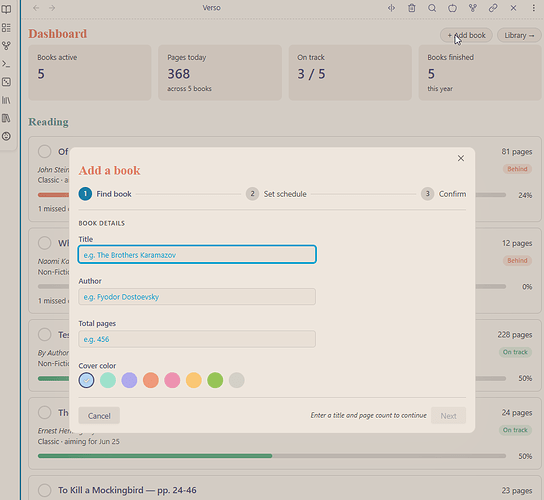Click the apple-shaped icon in the toolbar
The image size is (544, 500).
pyautogui.click(x=452, y=8)
